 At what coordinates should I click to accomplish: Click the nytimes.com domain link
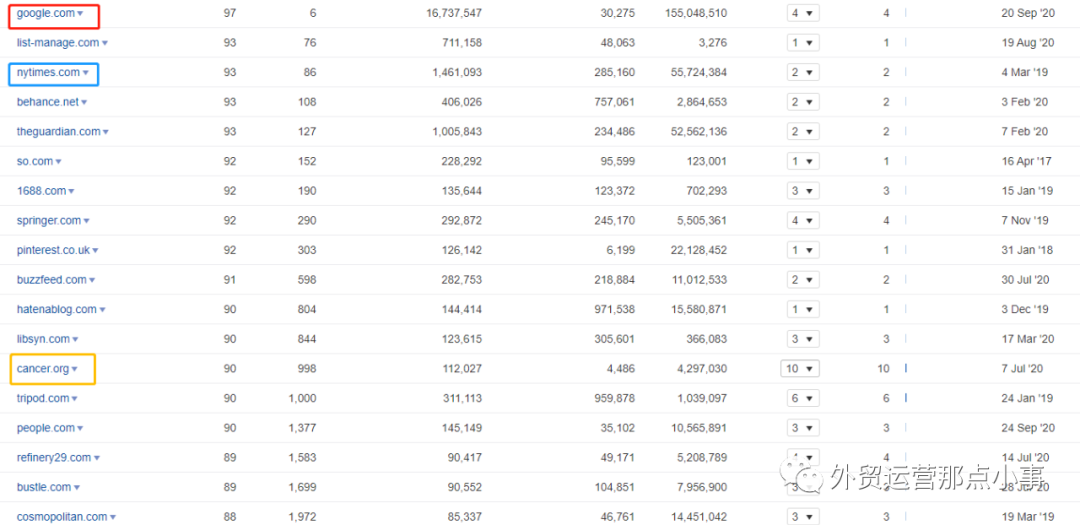pyautogui.click(x=48, y=72)
